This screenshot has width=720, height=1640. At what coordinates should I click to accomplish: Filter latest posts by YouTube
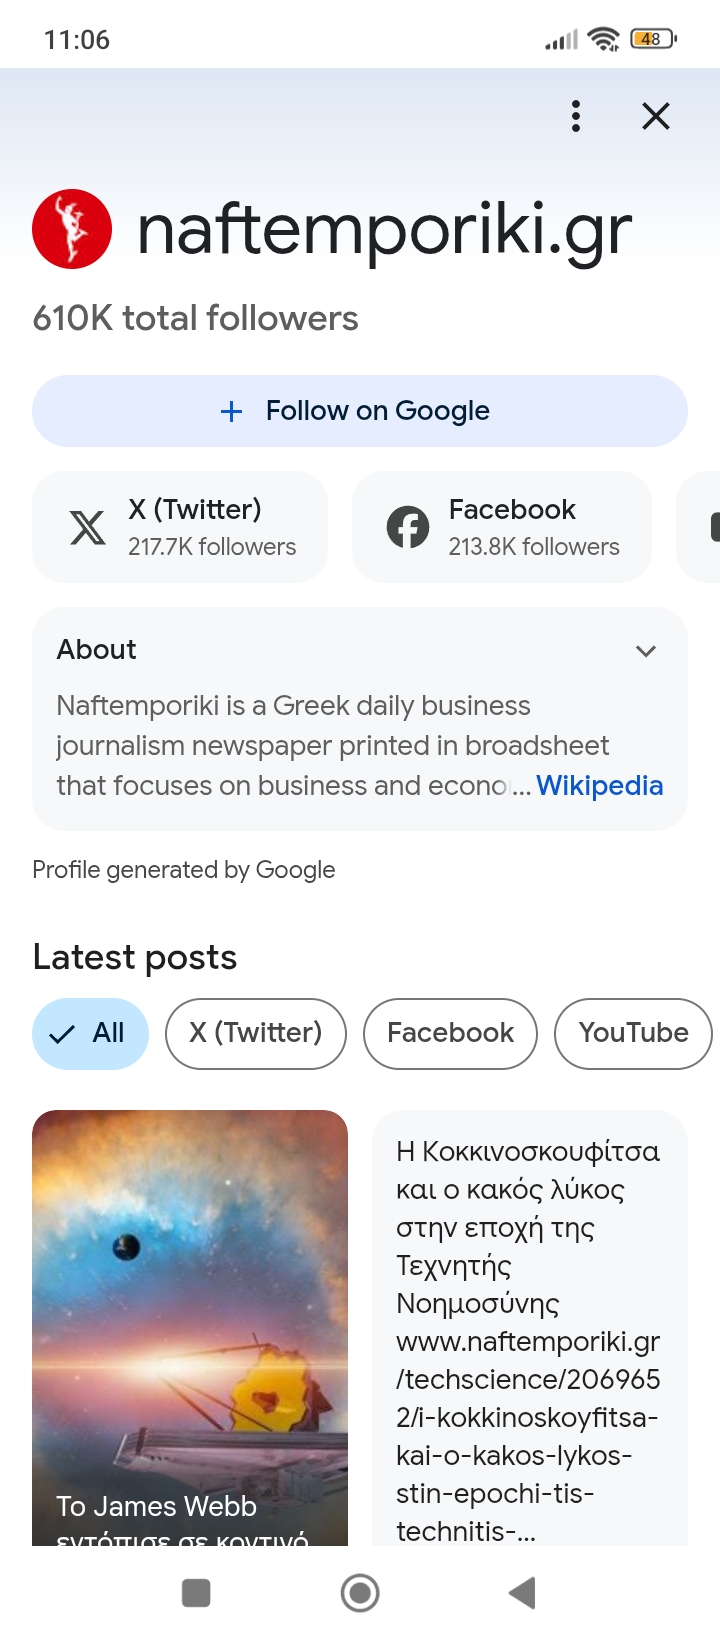click(633, 1033)
